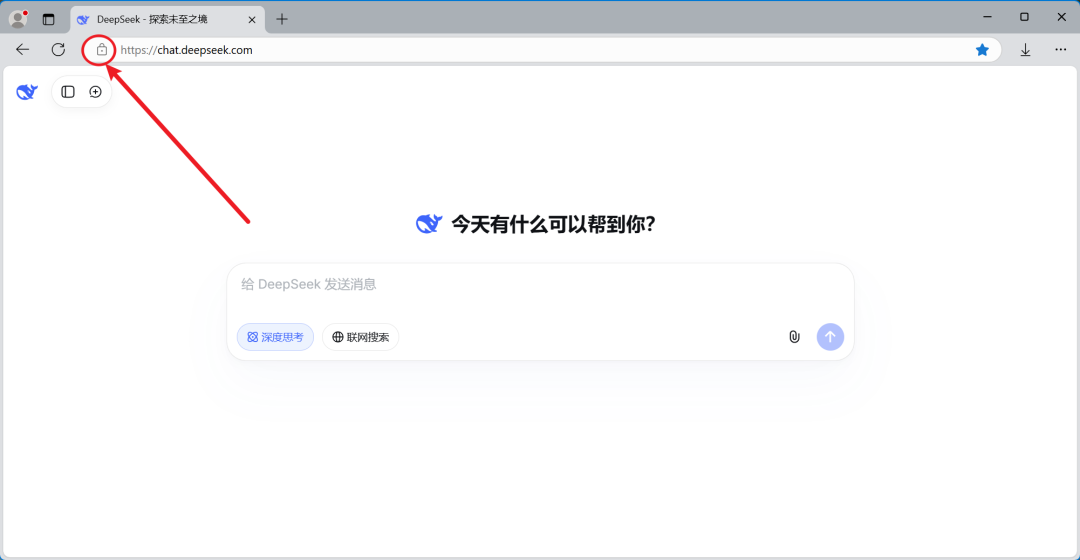Expand the DeepSeek sidebar panel

click(x=68, y=92)
